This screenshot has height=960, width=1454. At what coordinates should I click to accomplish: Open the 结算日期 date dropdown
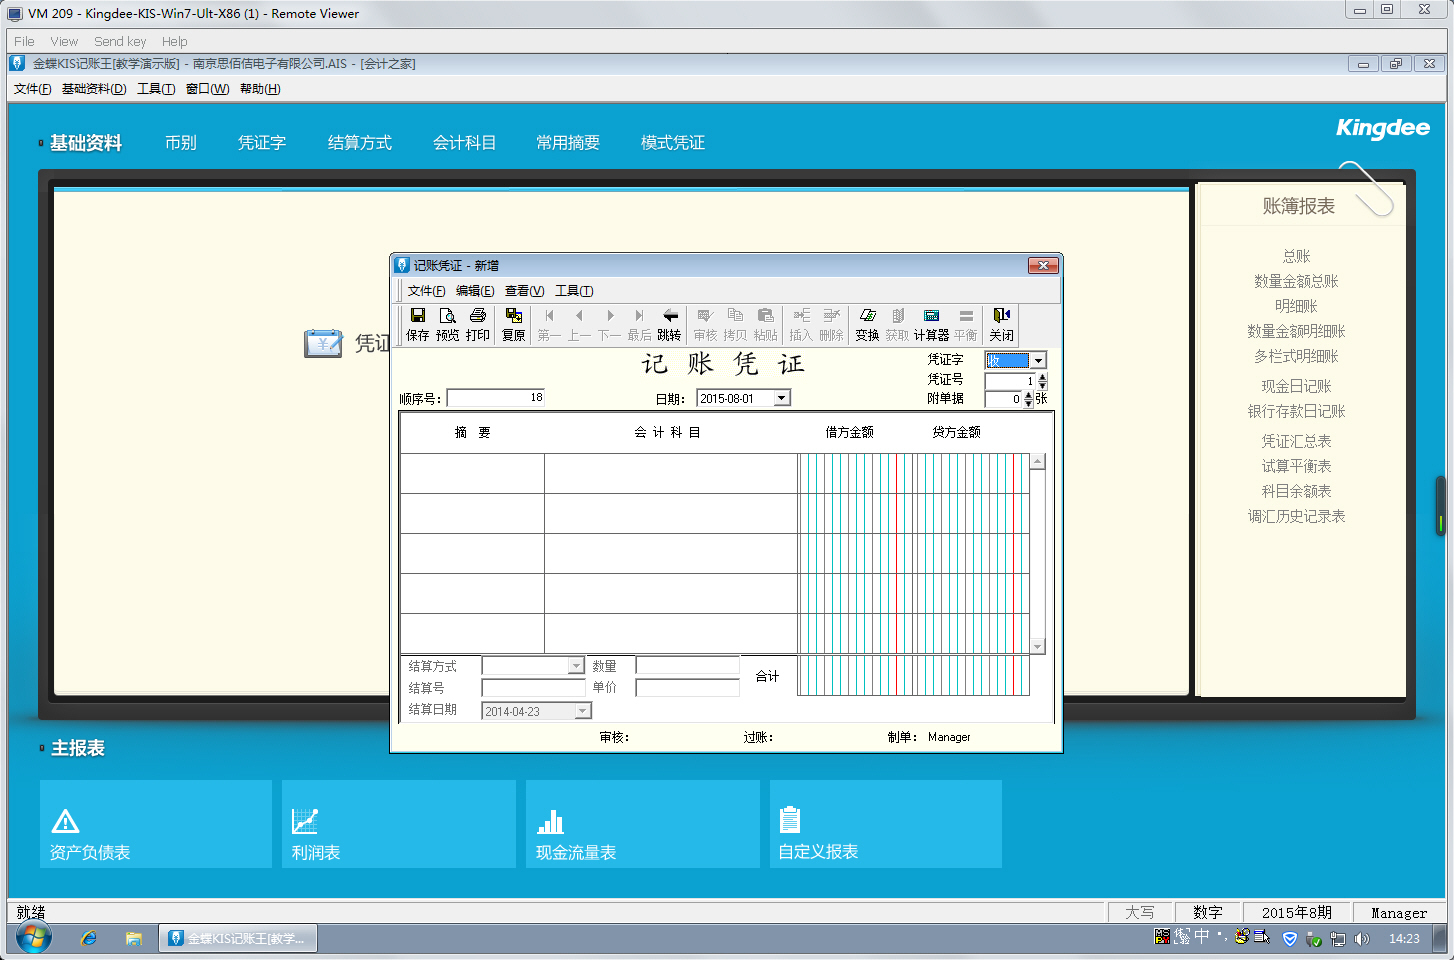(583, 711)
